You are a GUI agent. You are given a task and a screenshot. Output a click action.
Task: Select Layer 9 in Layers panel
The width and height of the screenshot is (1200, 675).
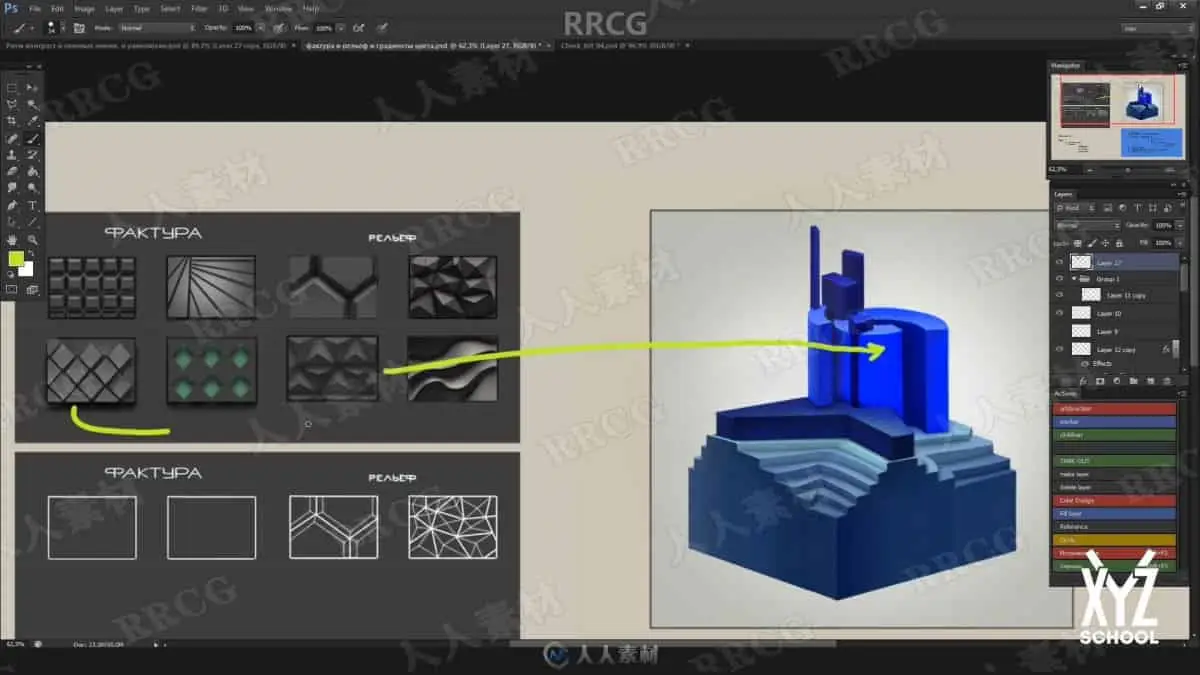pos(1115,331)
